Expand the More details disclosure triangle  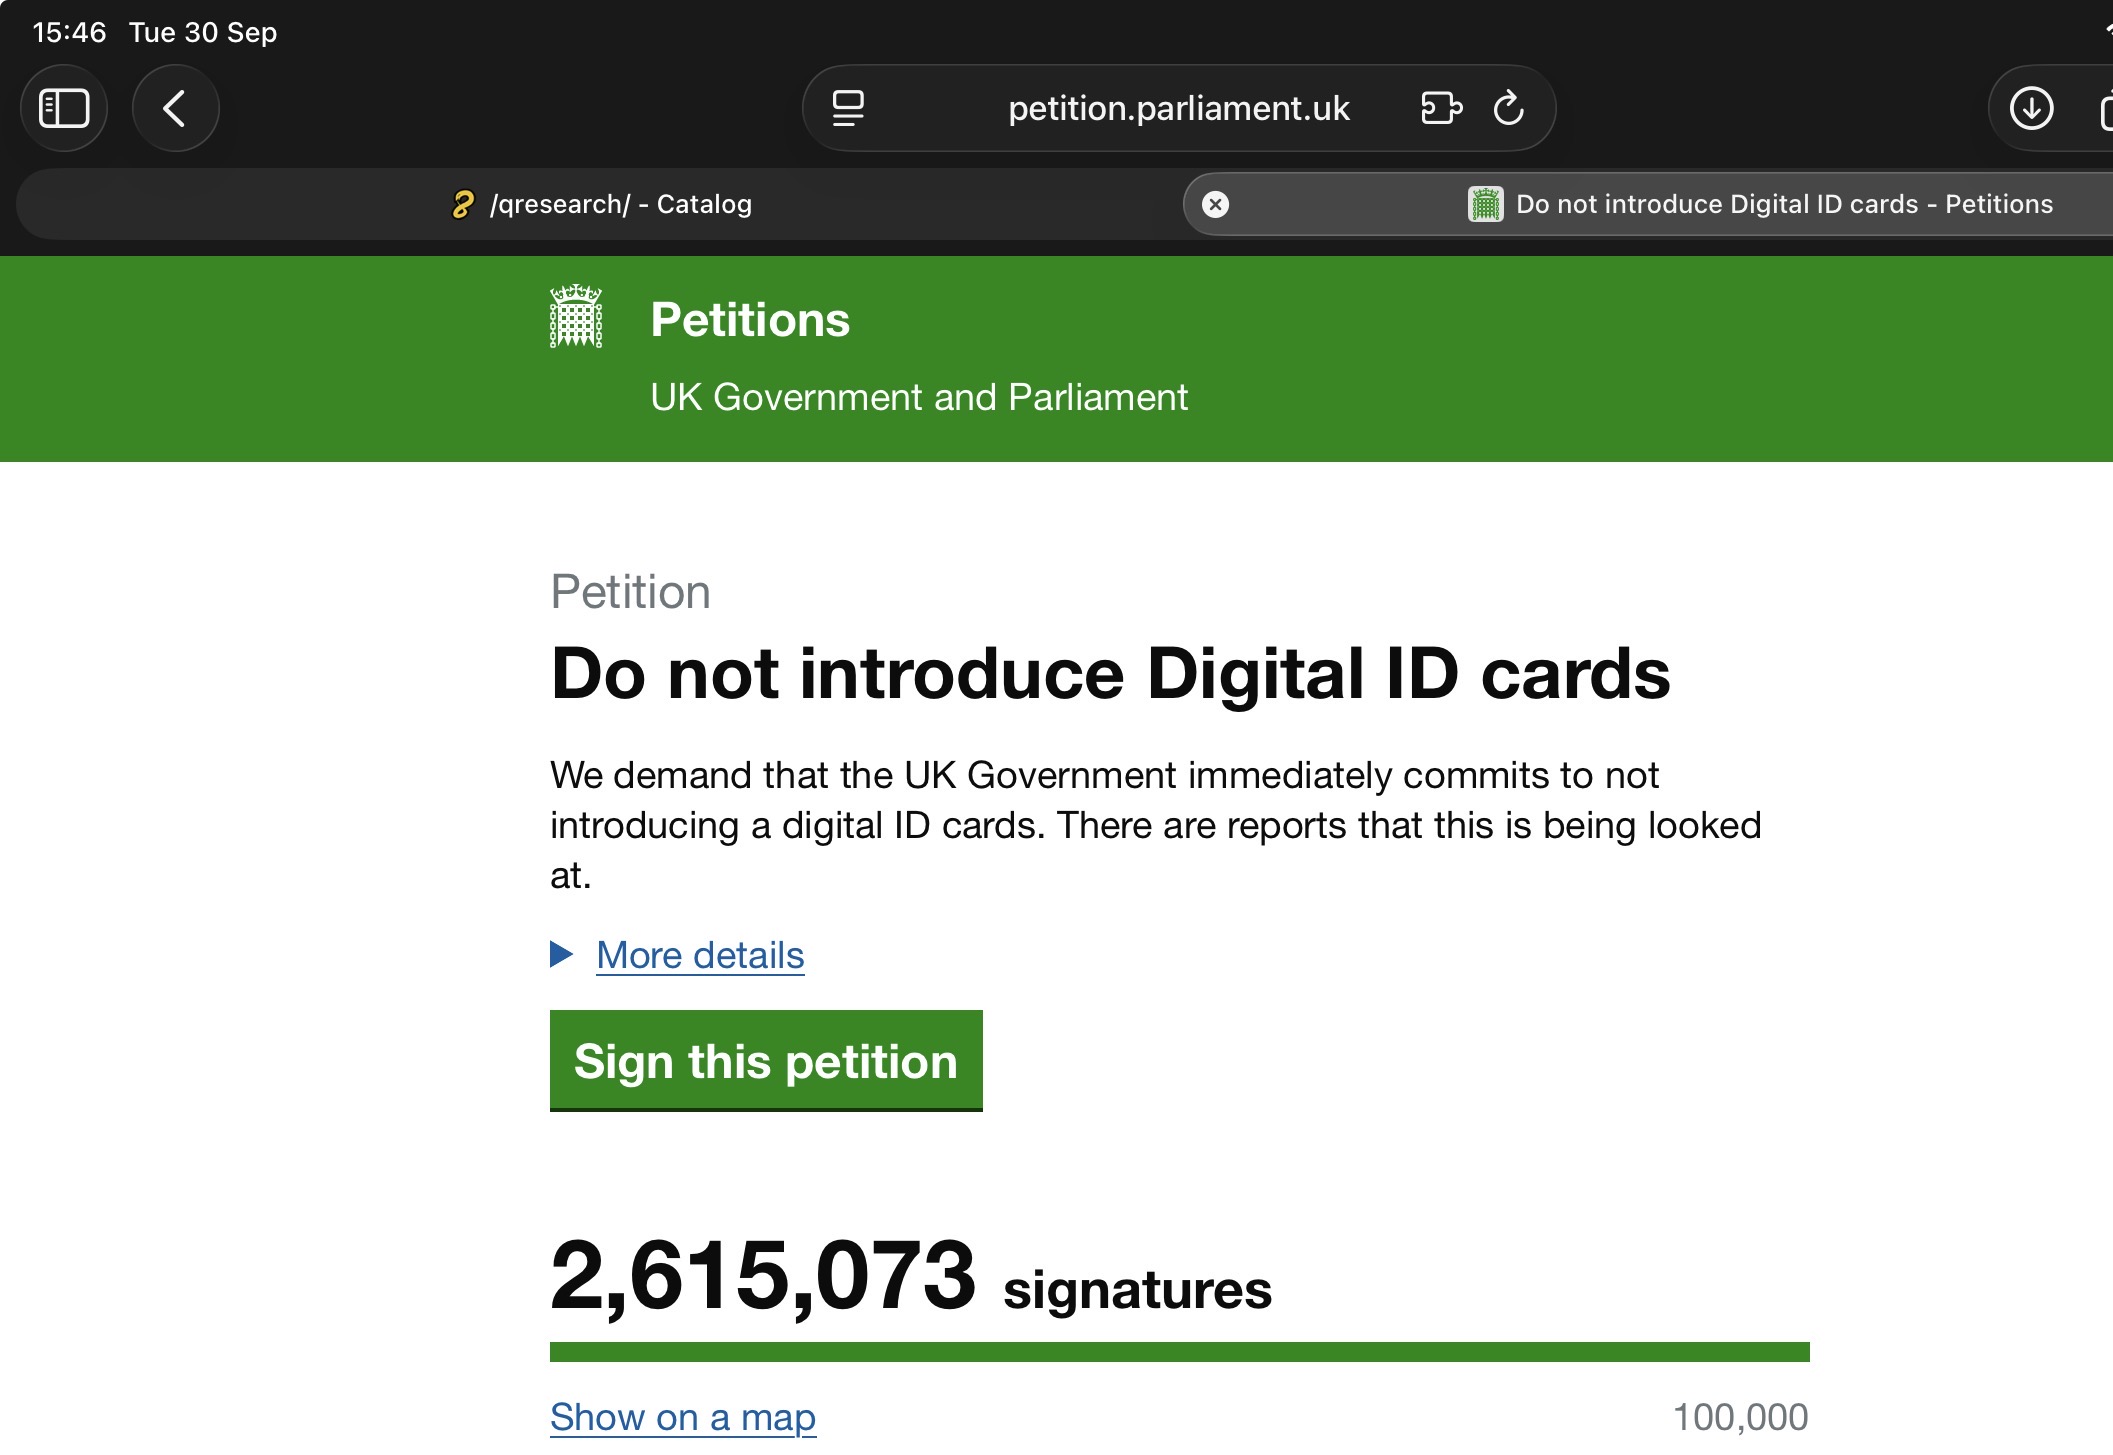562,954
